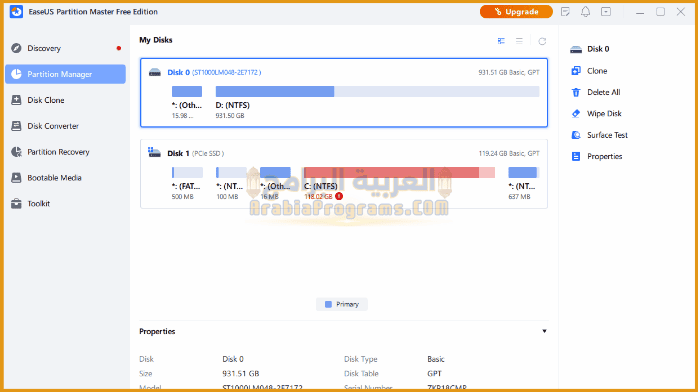Click the Disk 0 hard drive icon

[x=154, y=72]
